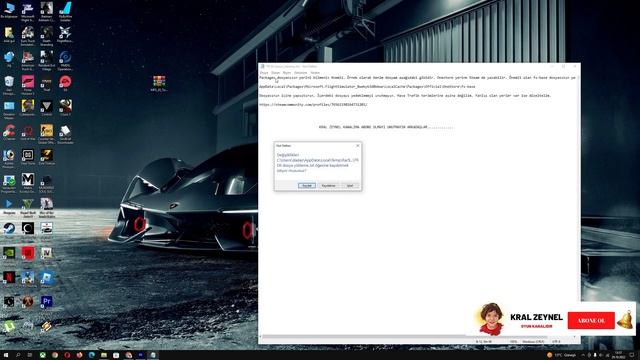Open Notepad Dosya menu
The width and height of the screenshot is (640, 360).
[x=264, y=73]
